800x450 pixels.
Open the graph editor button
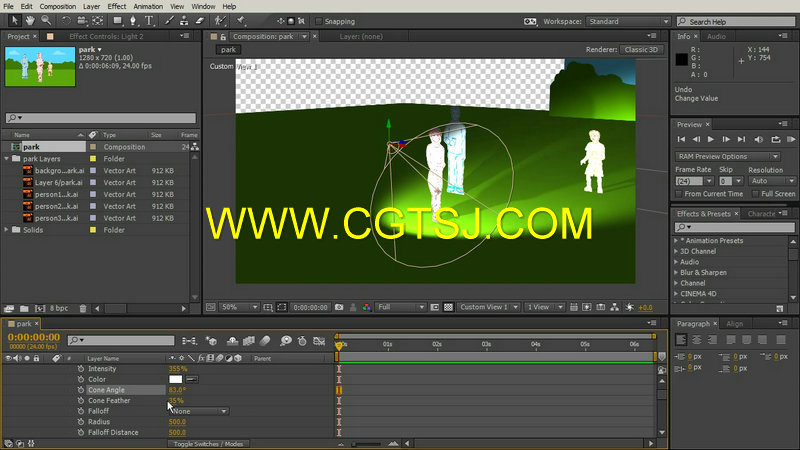[319, 341]
